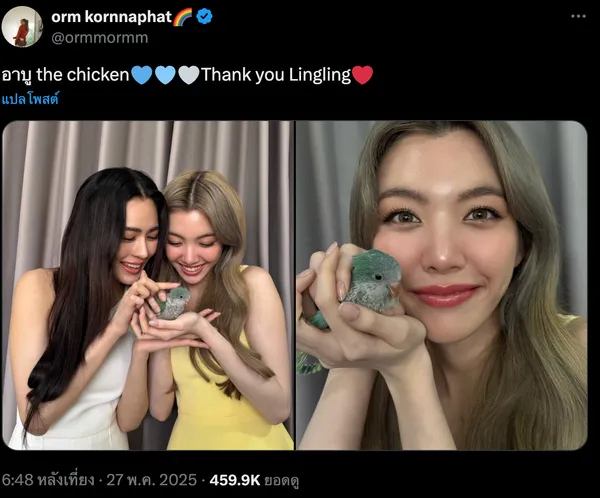The image size is (600, 498).
Task: Click the blue verified badge
Action: (205, 16)
